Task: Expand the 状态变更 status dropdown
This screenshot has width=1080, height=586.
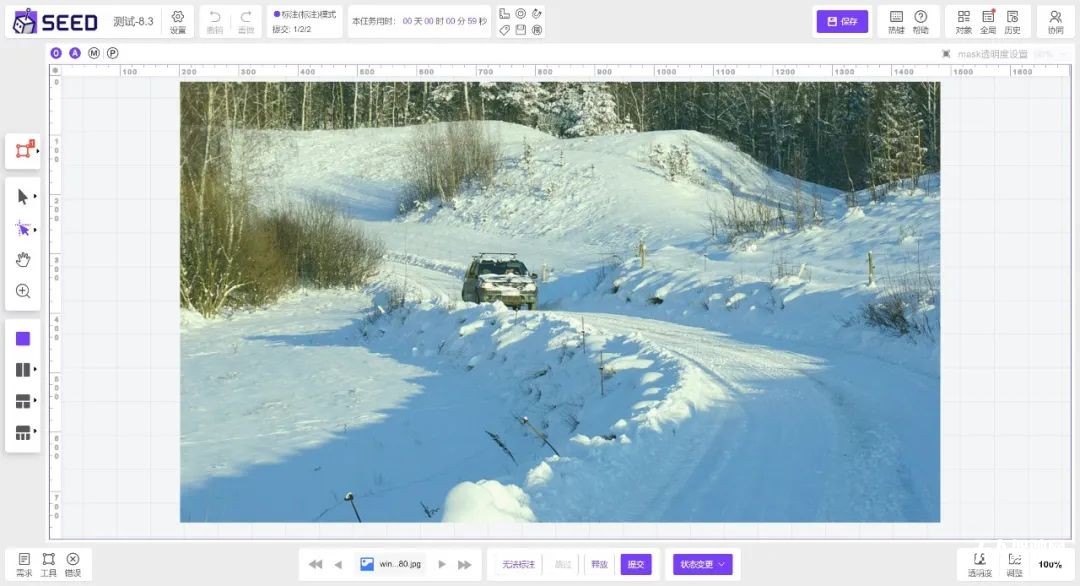Action: (x=702, y=564)
